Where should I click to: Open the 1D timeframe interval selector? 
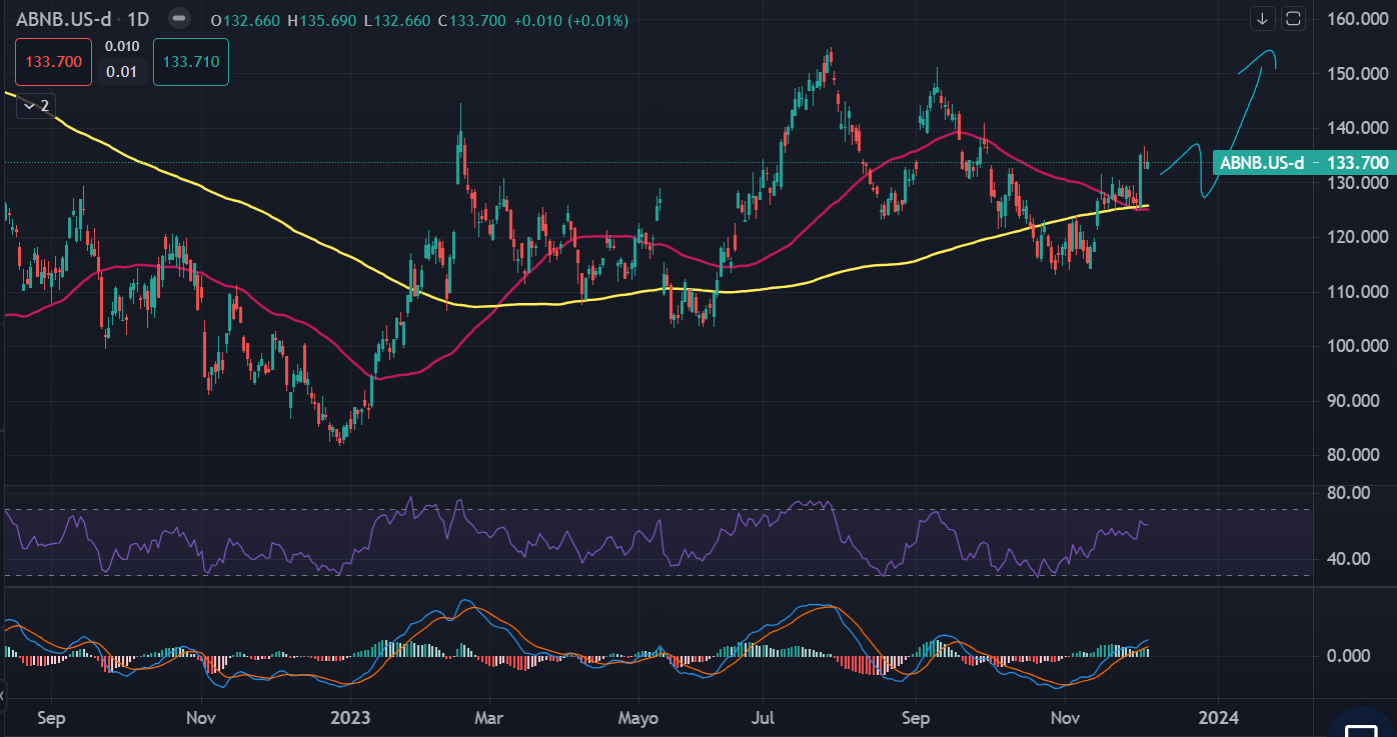point(138,20)
